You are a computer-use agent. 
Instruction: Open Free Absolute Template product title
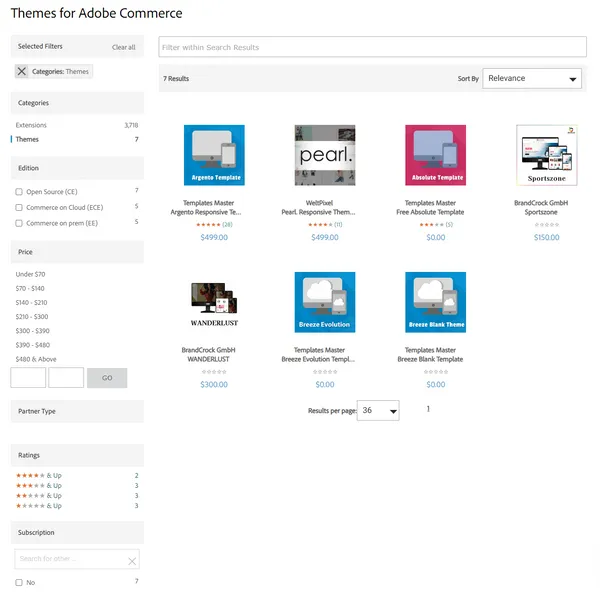(430, 212)
